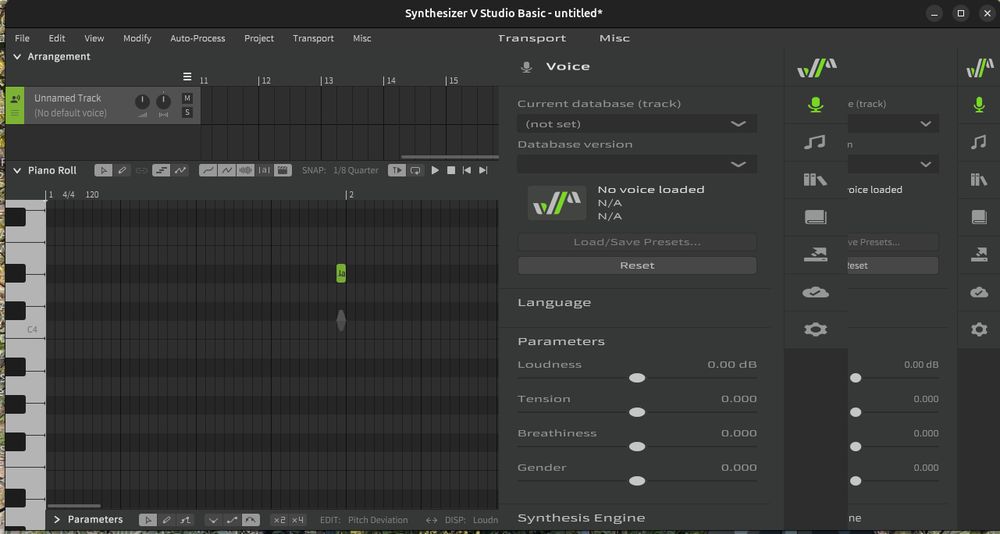This screenshot has width=1000, height=534.
Task: Open the Project menu
Action: [x=259, y=38]
